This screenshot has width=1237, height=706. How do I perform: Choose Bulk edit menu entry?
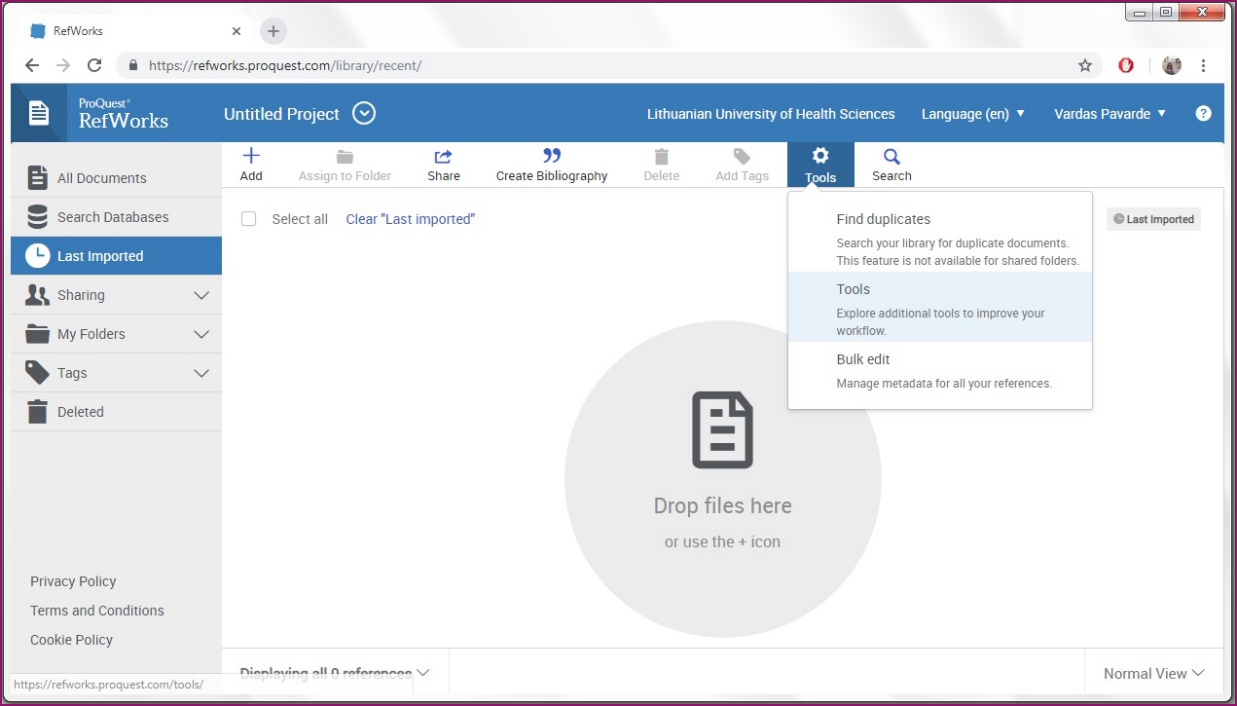point(863,359)
